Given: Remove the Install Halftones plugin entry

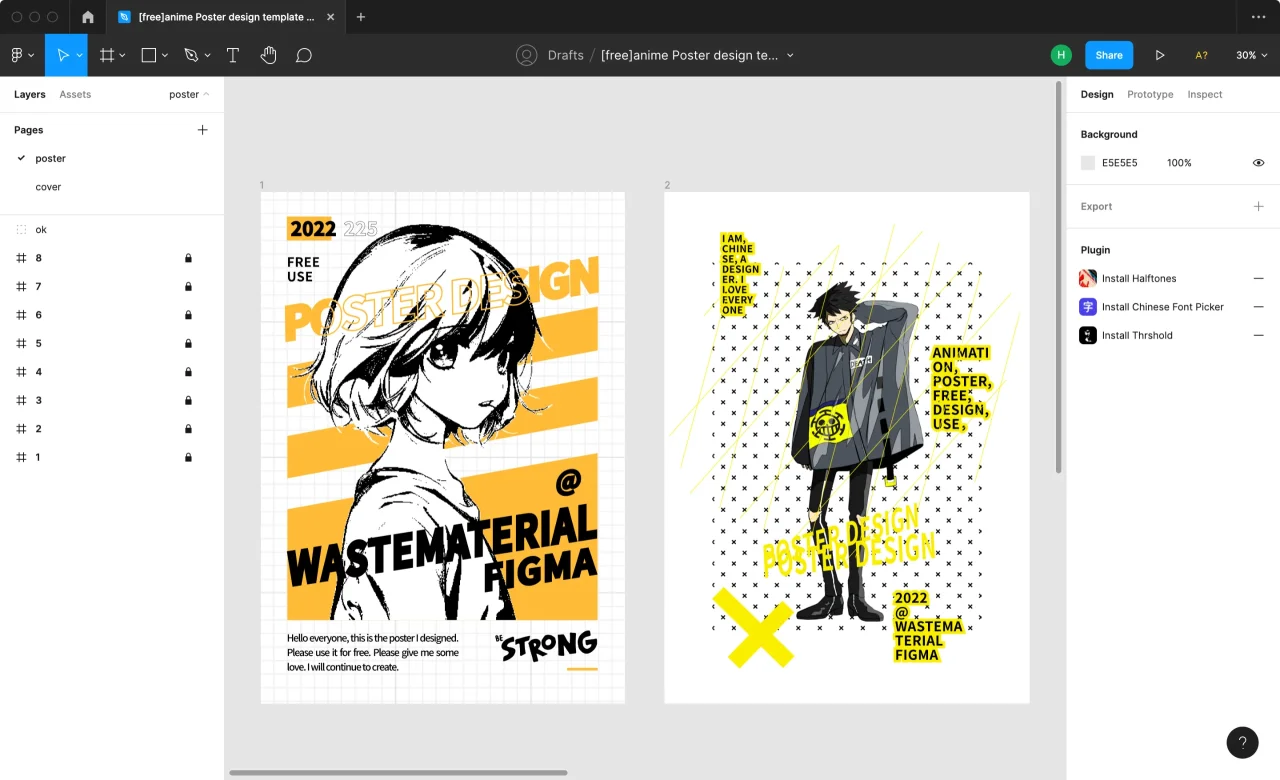Looking at the screenshot, I should coord(1258,278).
